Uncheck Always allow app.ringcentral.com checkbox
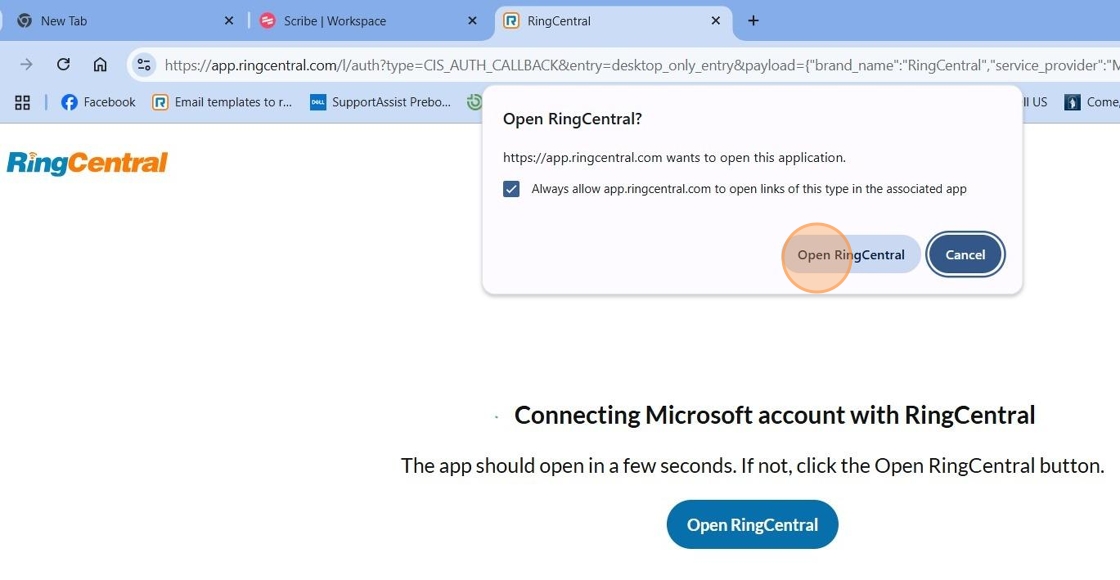The image size is (1120, 580). pos(511,189)
